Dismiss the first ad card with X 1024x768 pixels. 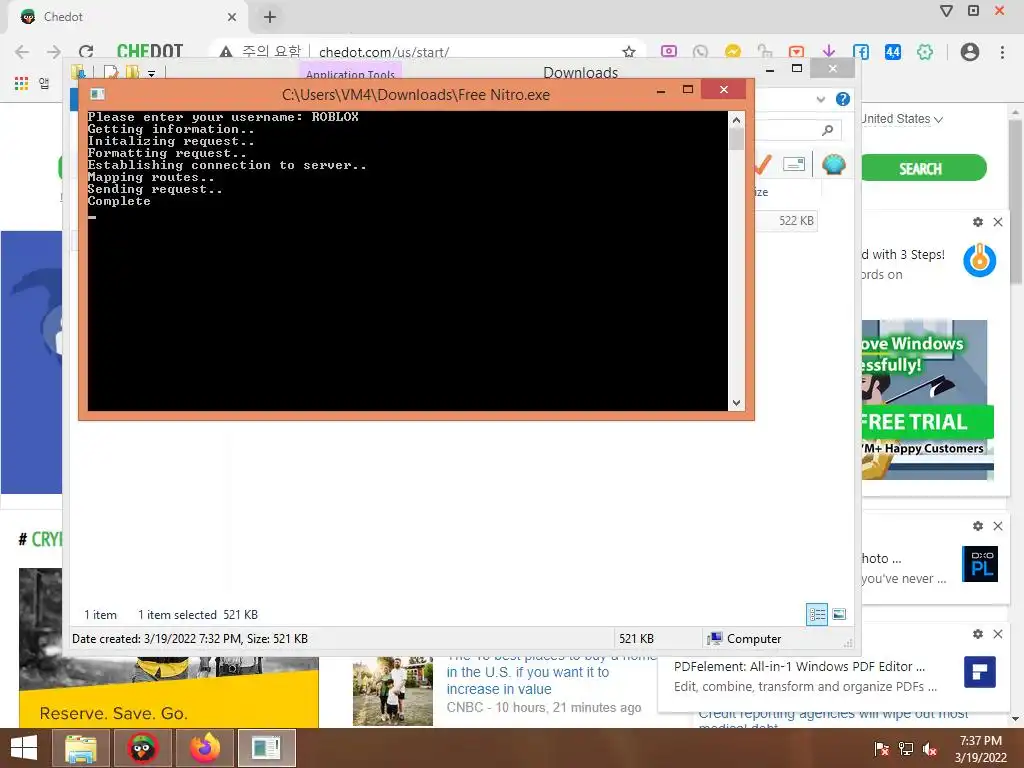coord(998,222)
